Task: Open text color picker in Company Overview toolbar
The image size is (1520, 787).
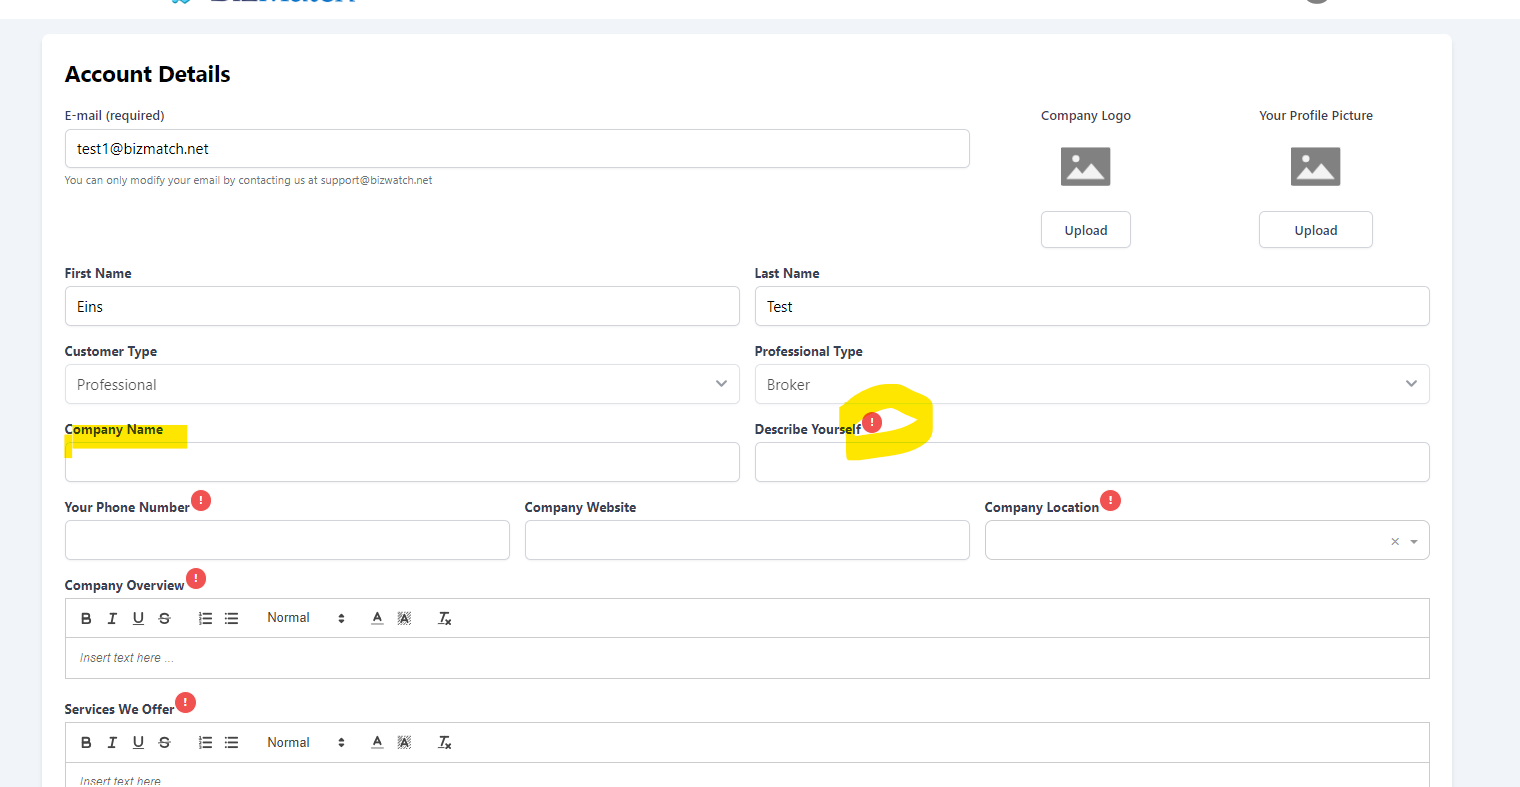Action: pyautogui.click(x=377, y=618)
